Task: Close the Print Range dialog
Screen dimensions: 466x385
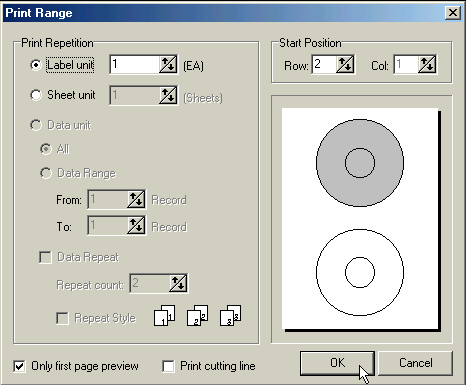Action: (453, 13)
